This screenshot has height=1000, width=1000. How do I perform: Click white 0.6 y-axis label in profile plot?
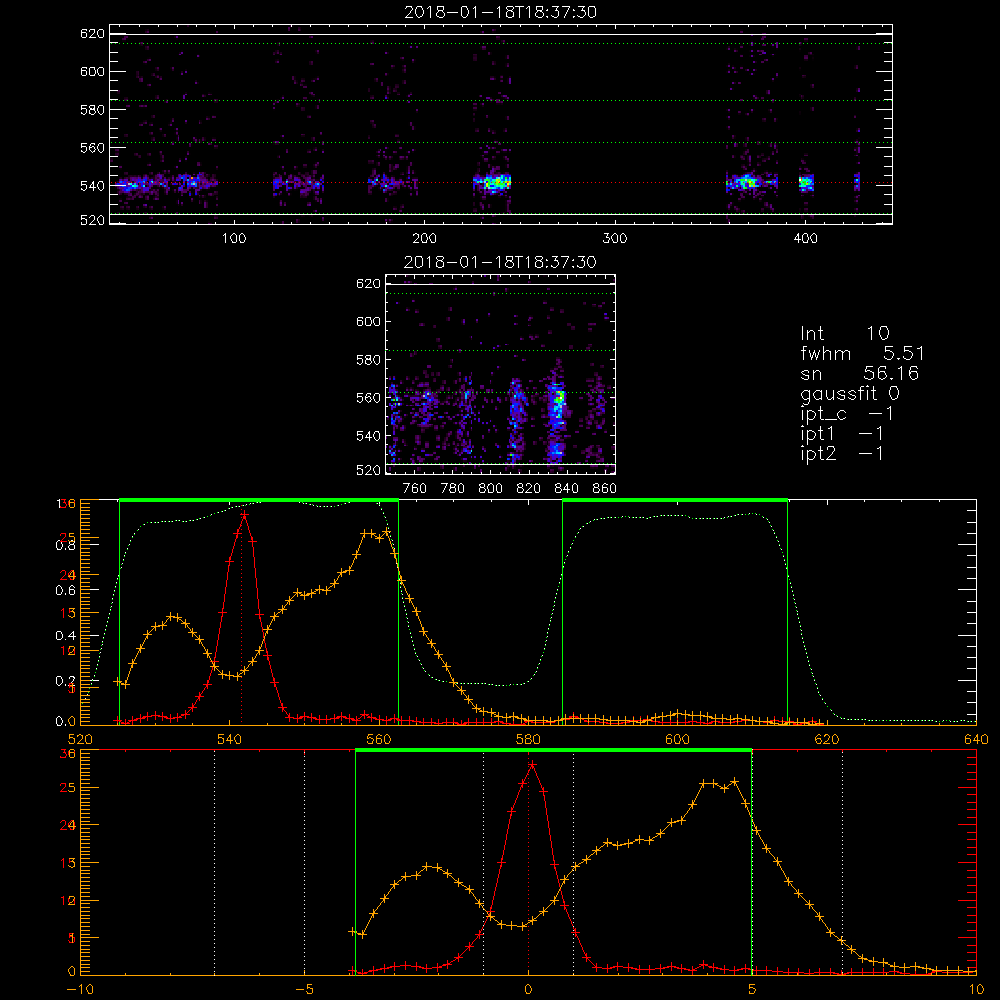[64, 590]
